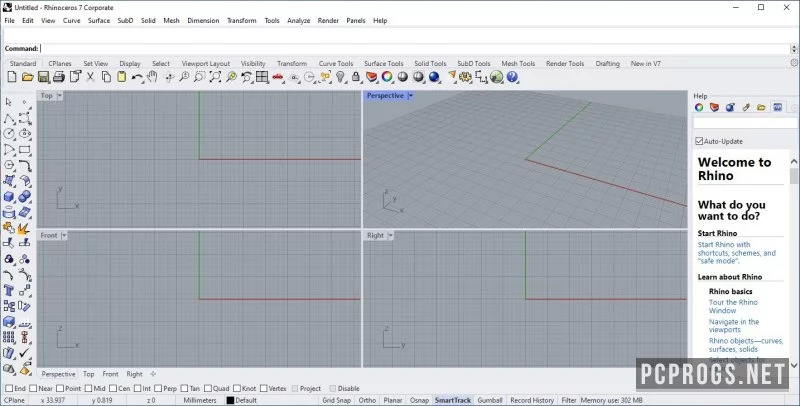Viewport: 800px width, 406px height.
Task: Open the Analyze menu
Action: click(x=298, y=20)
